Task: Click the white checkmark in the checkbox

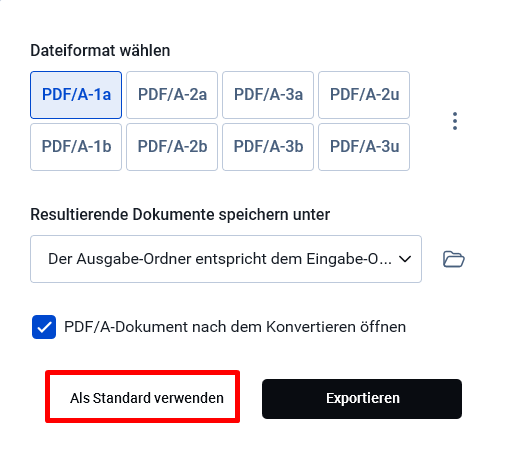Action: (x=44, y=327)
